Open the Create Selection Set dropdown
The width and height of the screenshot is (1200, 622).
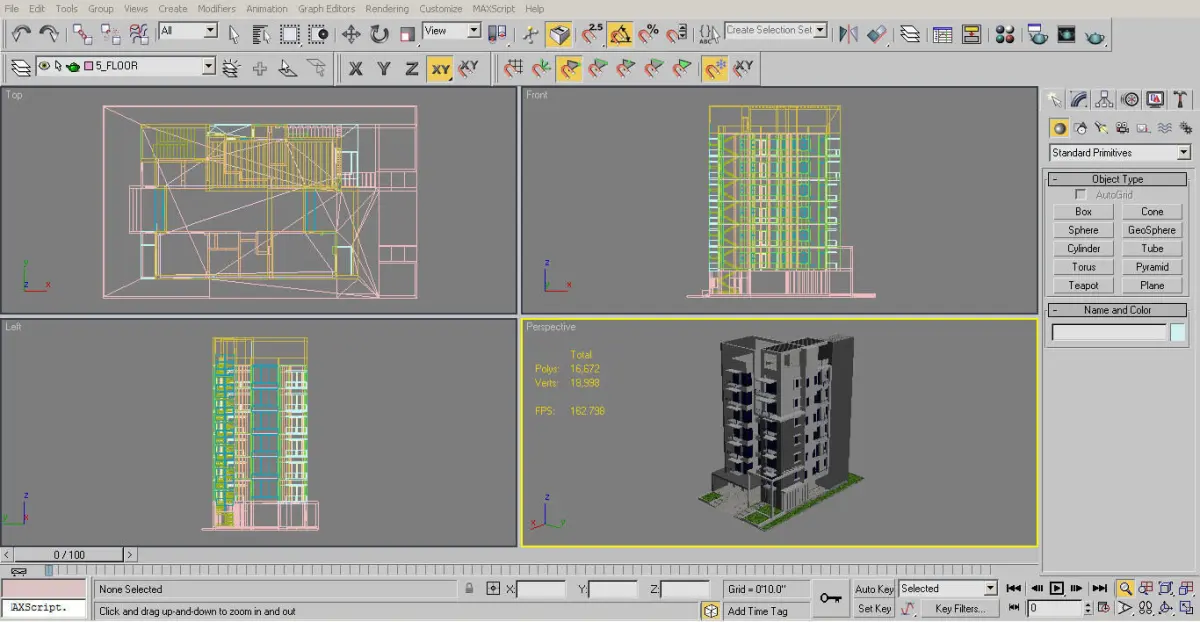point(776,30)
